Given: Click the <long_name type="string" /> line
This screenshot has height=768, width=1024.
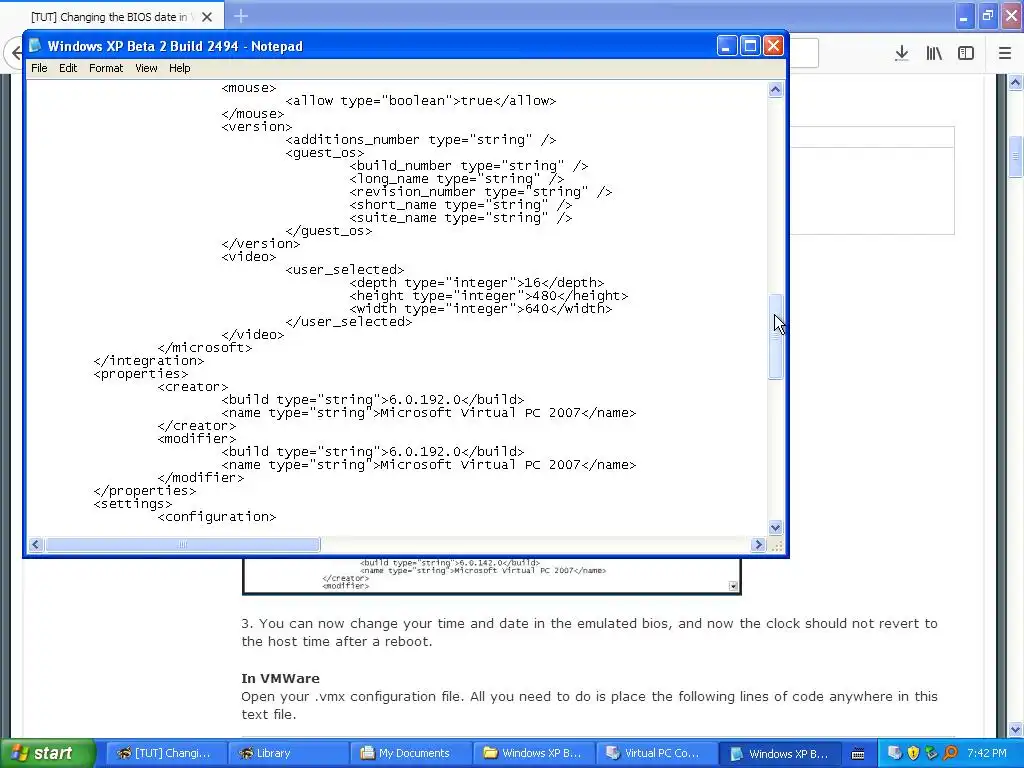Looking at the screenshot, I should click(457, 179).
